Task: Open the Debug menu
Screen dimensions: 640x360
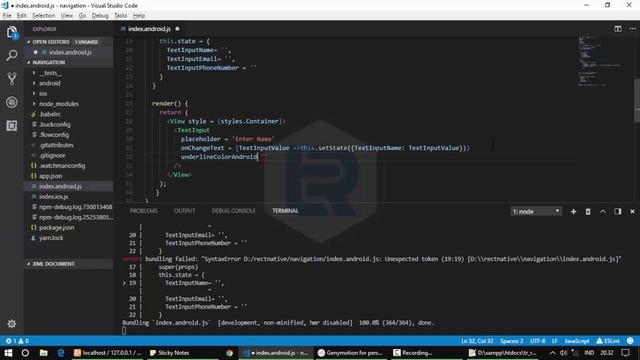Action: pyautogui.click(x=100, y=16)
